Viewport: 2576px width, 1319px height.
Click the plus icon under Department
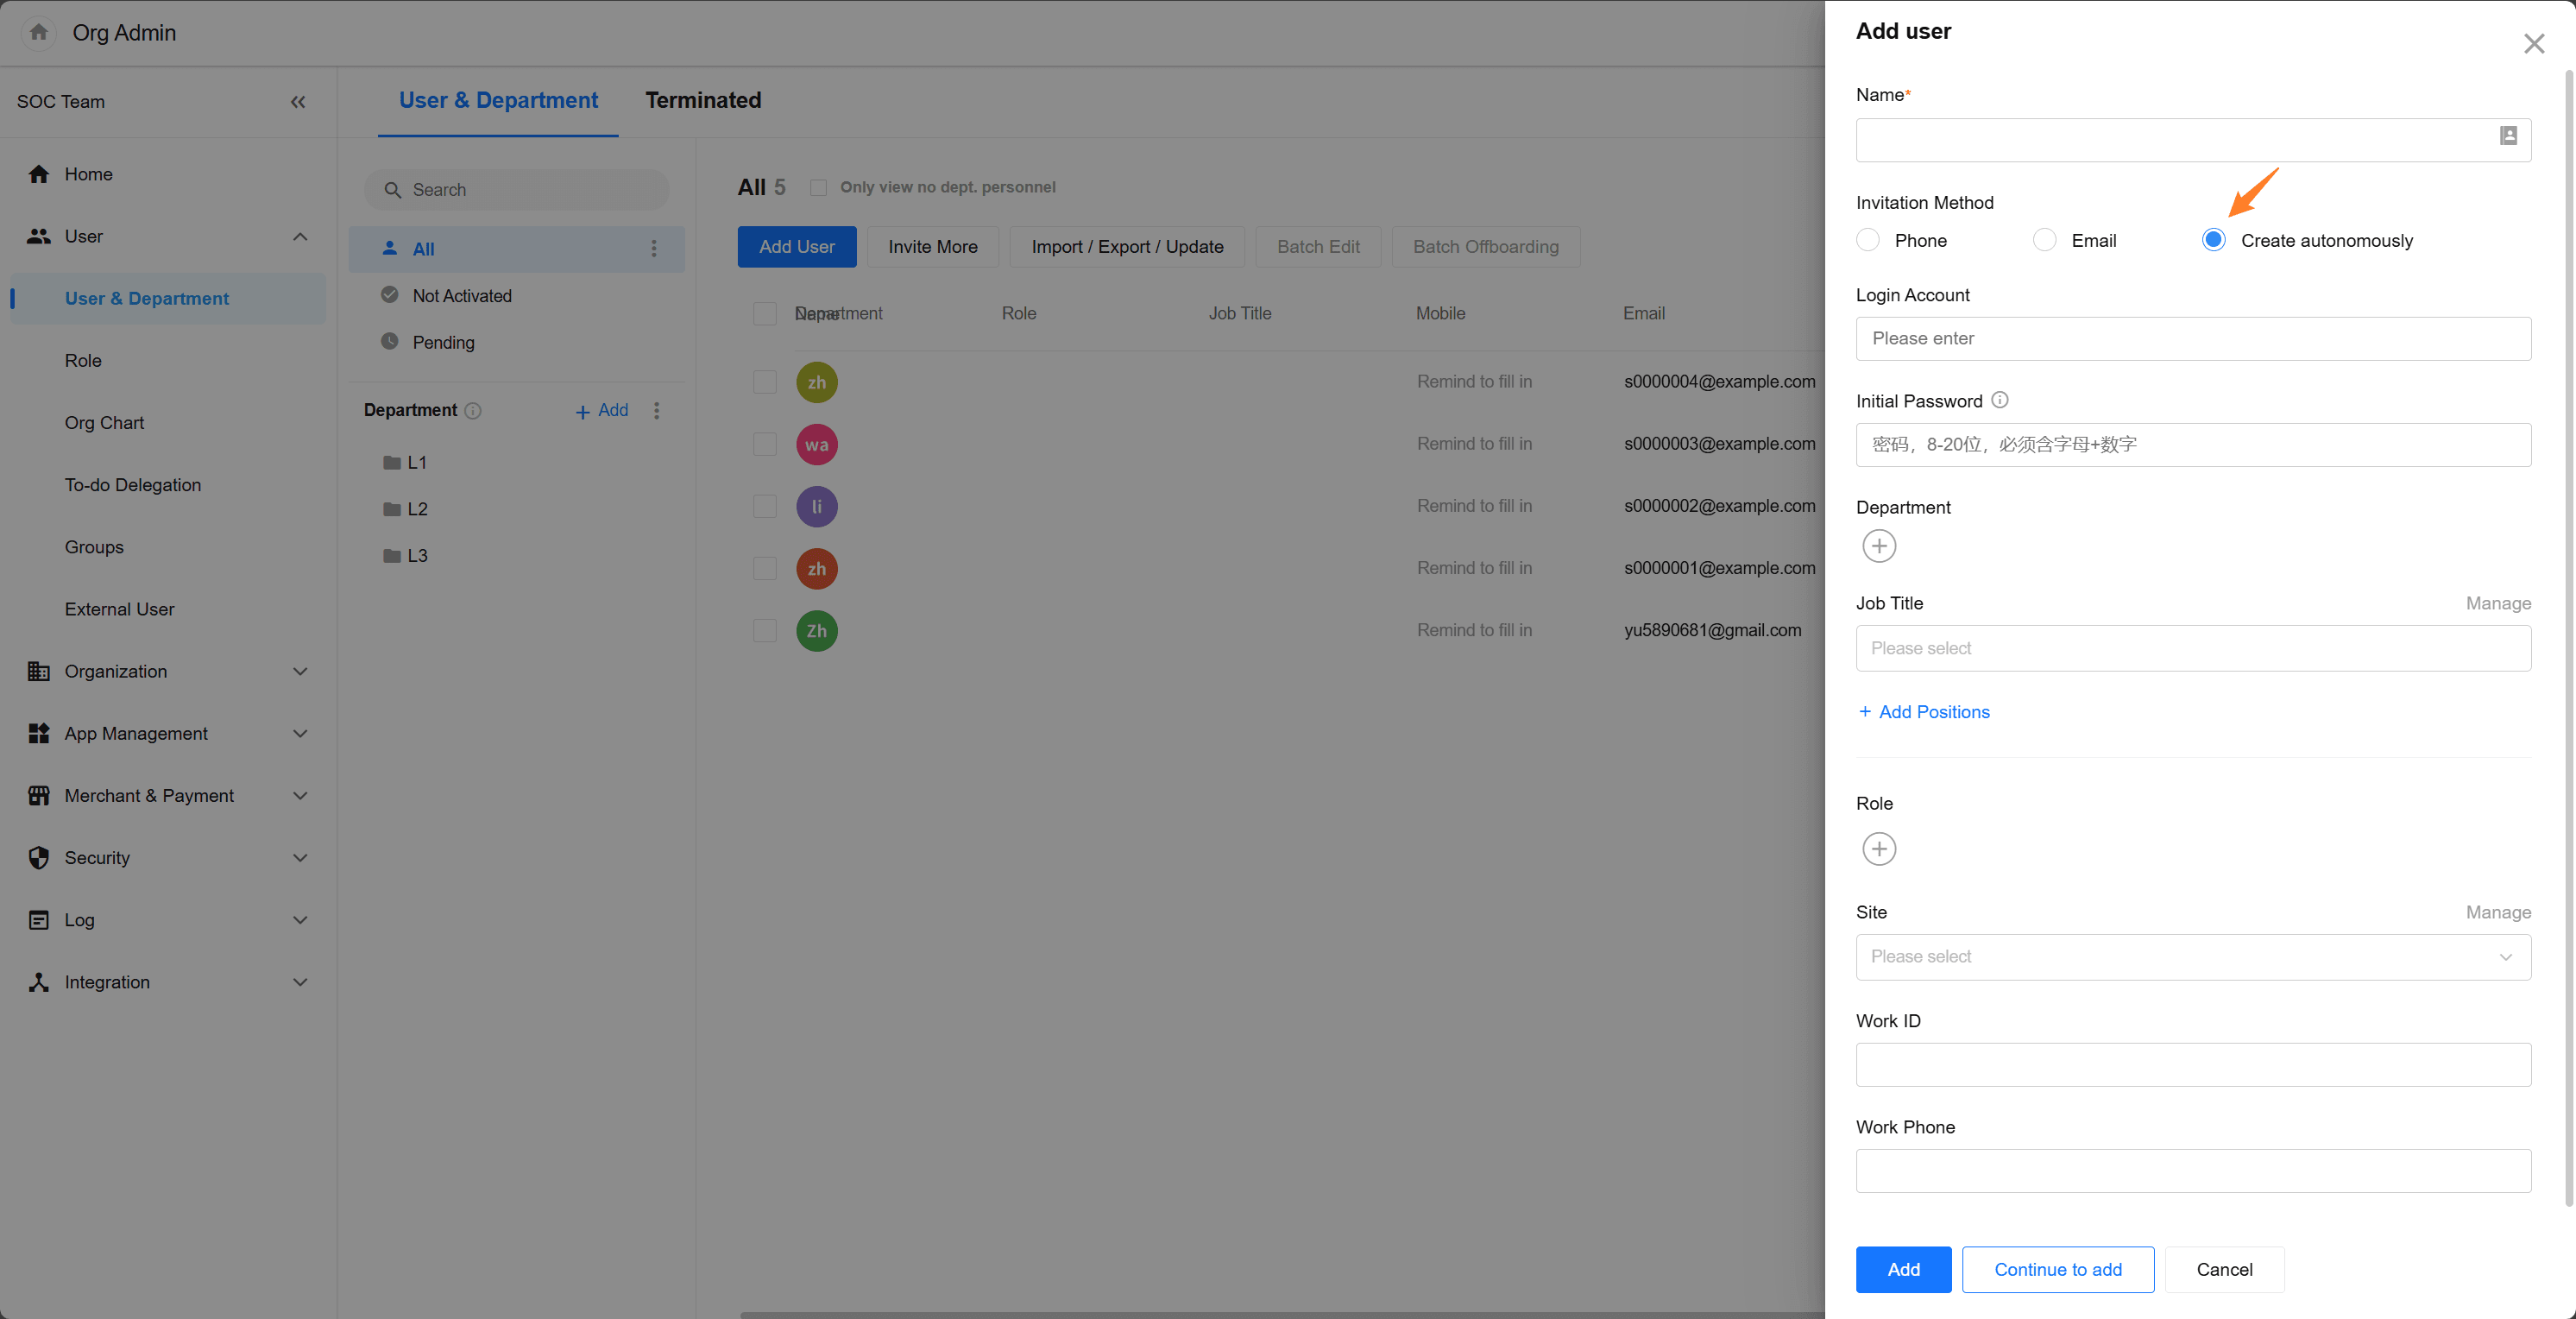[x=1879, y=546]
